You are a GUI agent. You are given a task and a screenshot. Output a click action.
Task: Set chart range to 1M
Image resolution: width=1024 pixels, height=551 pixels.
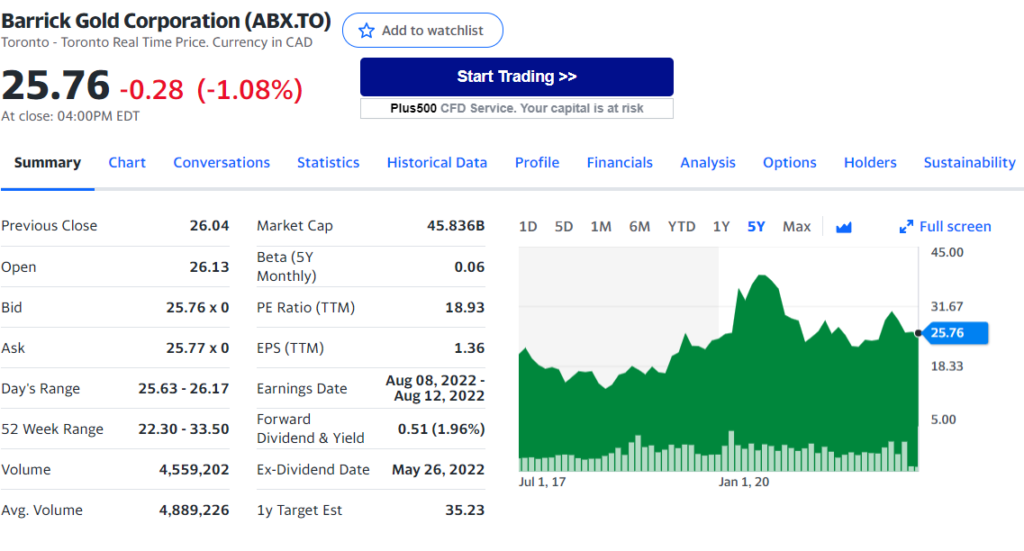[x=600, y=227]
